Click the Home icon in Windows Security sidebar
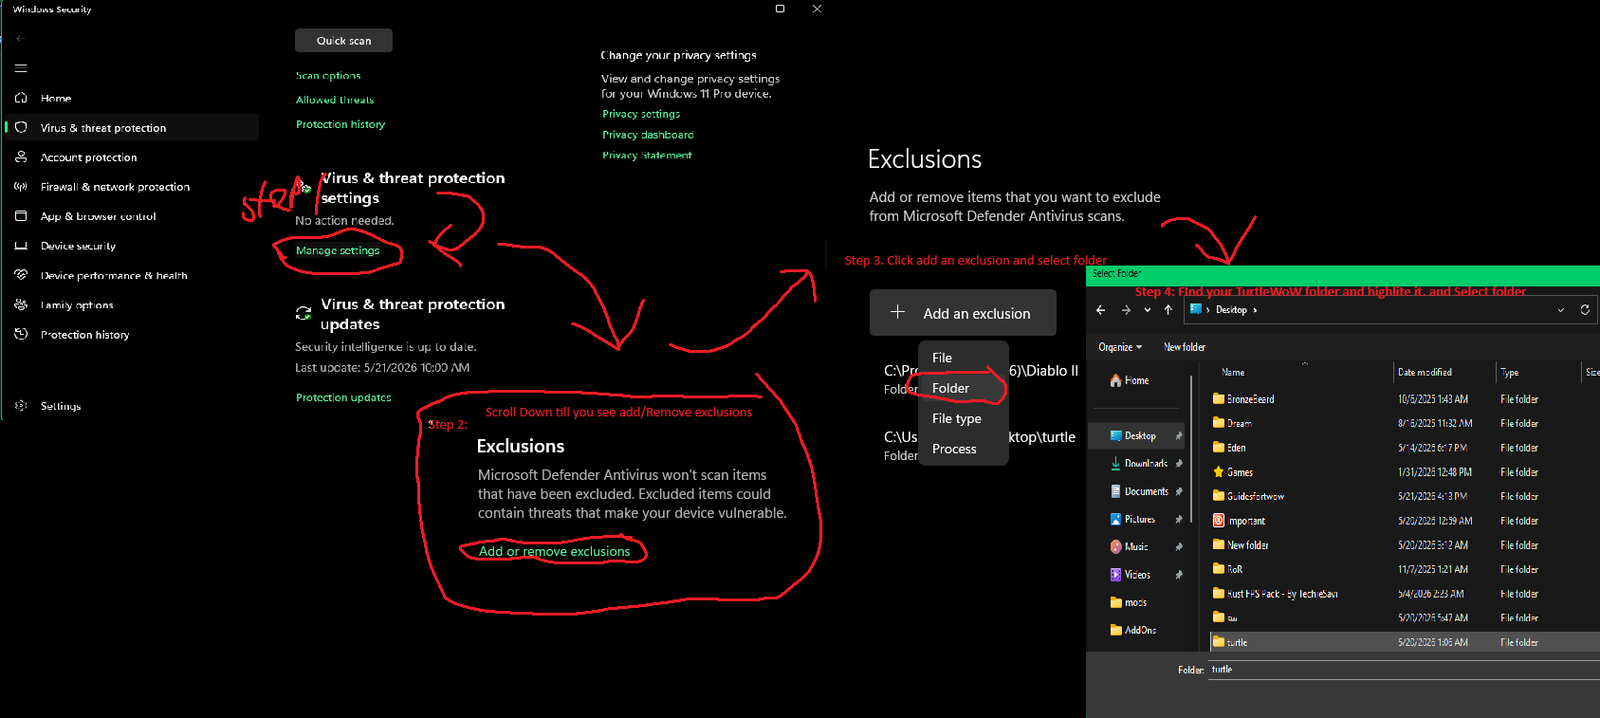1600x718 pixels. 21,98
